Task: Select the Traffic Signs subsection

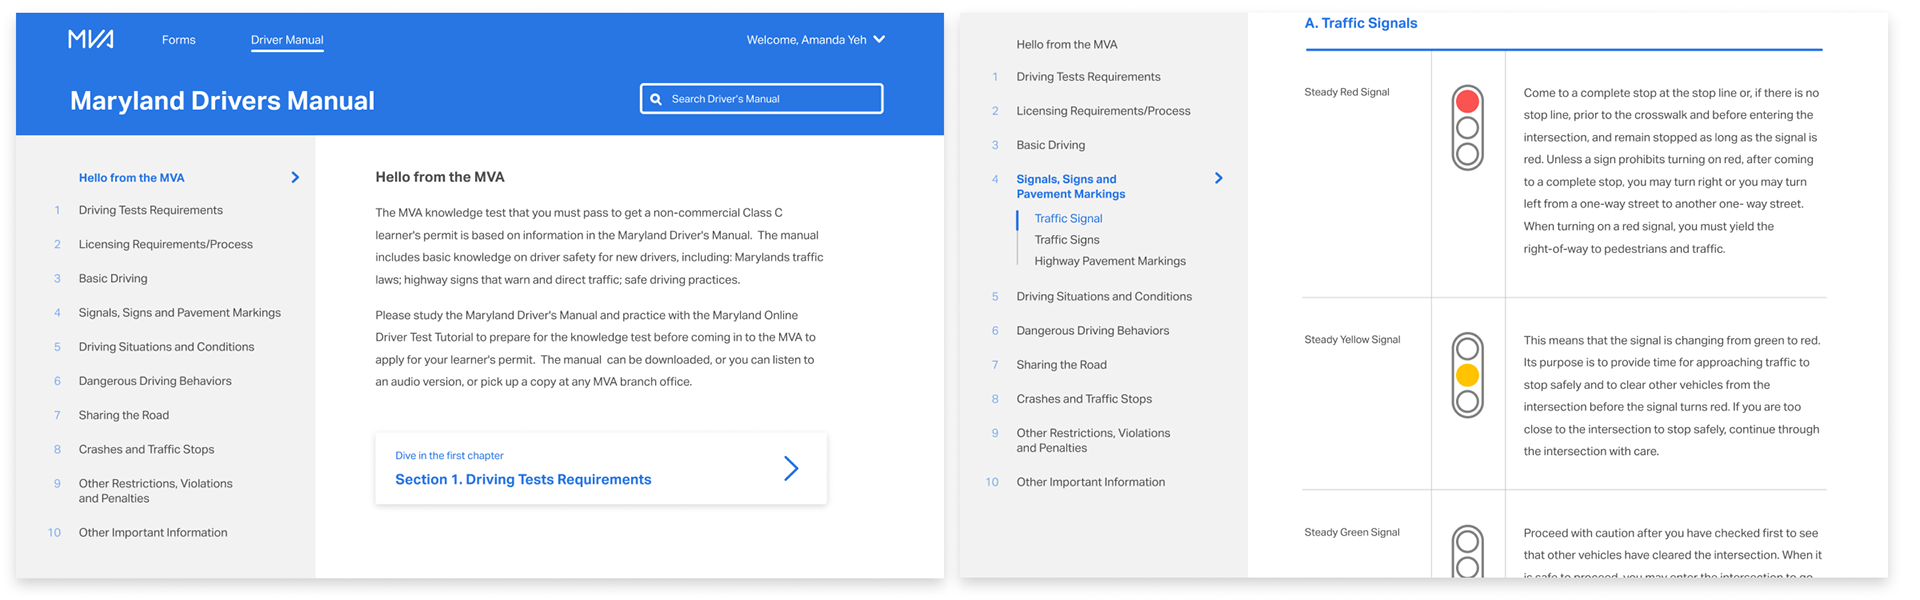Action: (1067, 240)
